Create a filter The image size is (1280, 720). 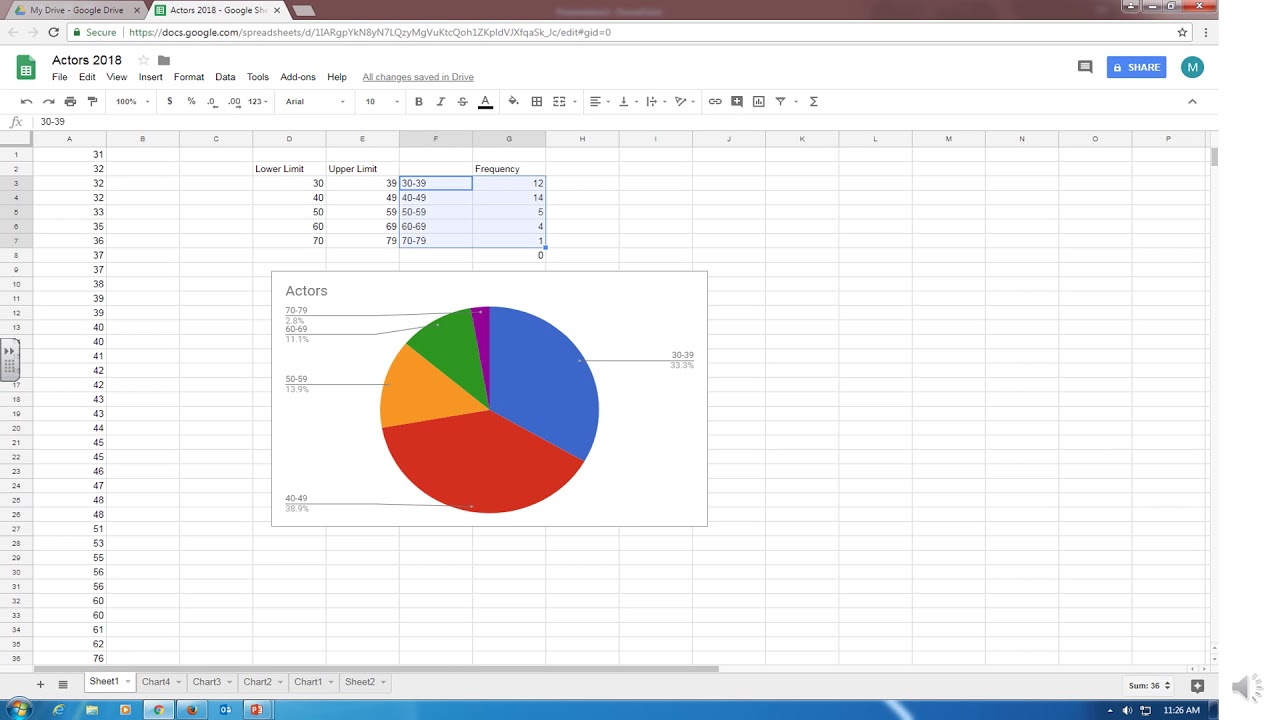(x=781, y=101)
